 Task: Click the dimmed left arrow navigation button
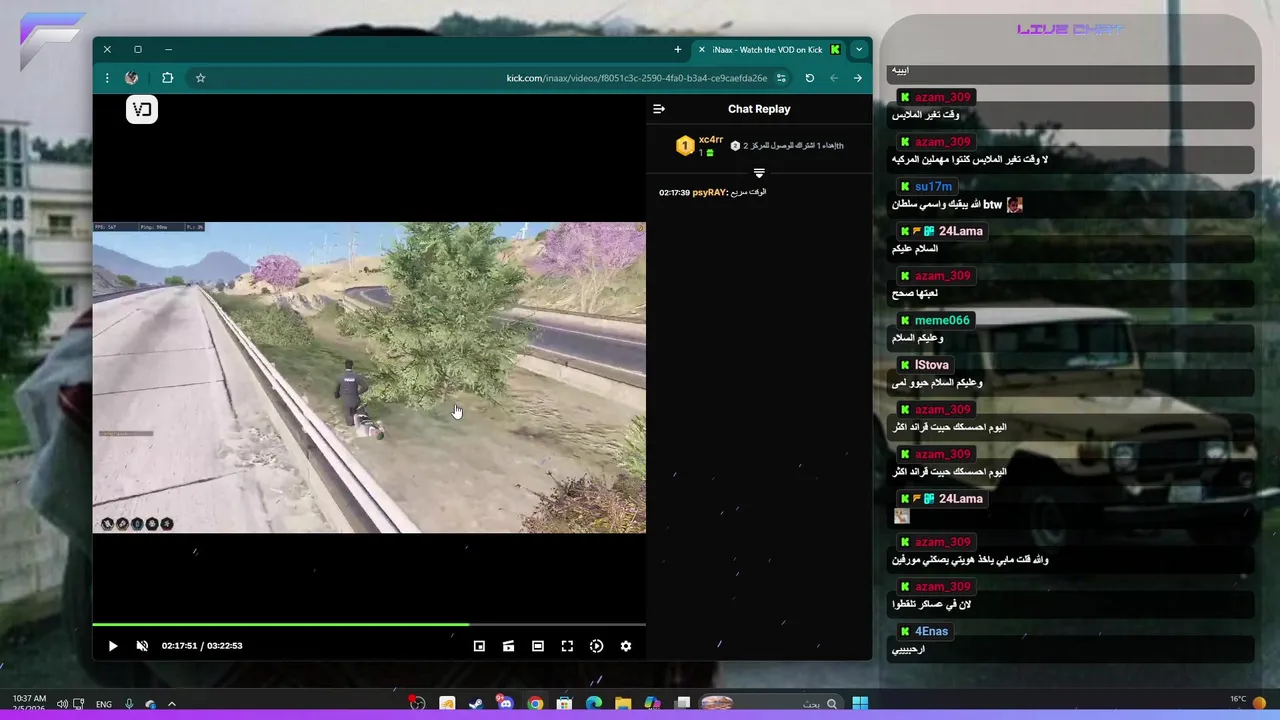[834, 78]
